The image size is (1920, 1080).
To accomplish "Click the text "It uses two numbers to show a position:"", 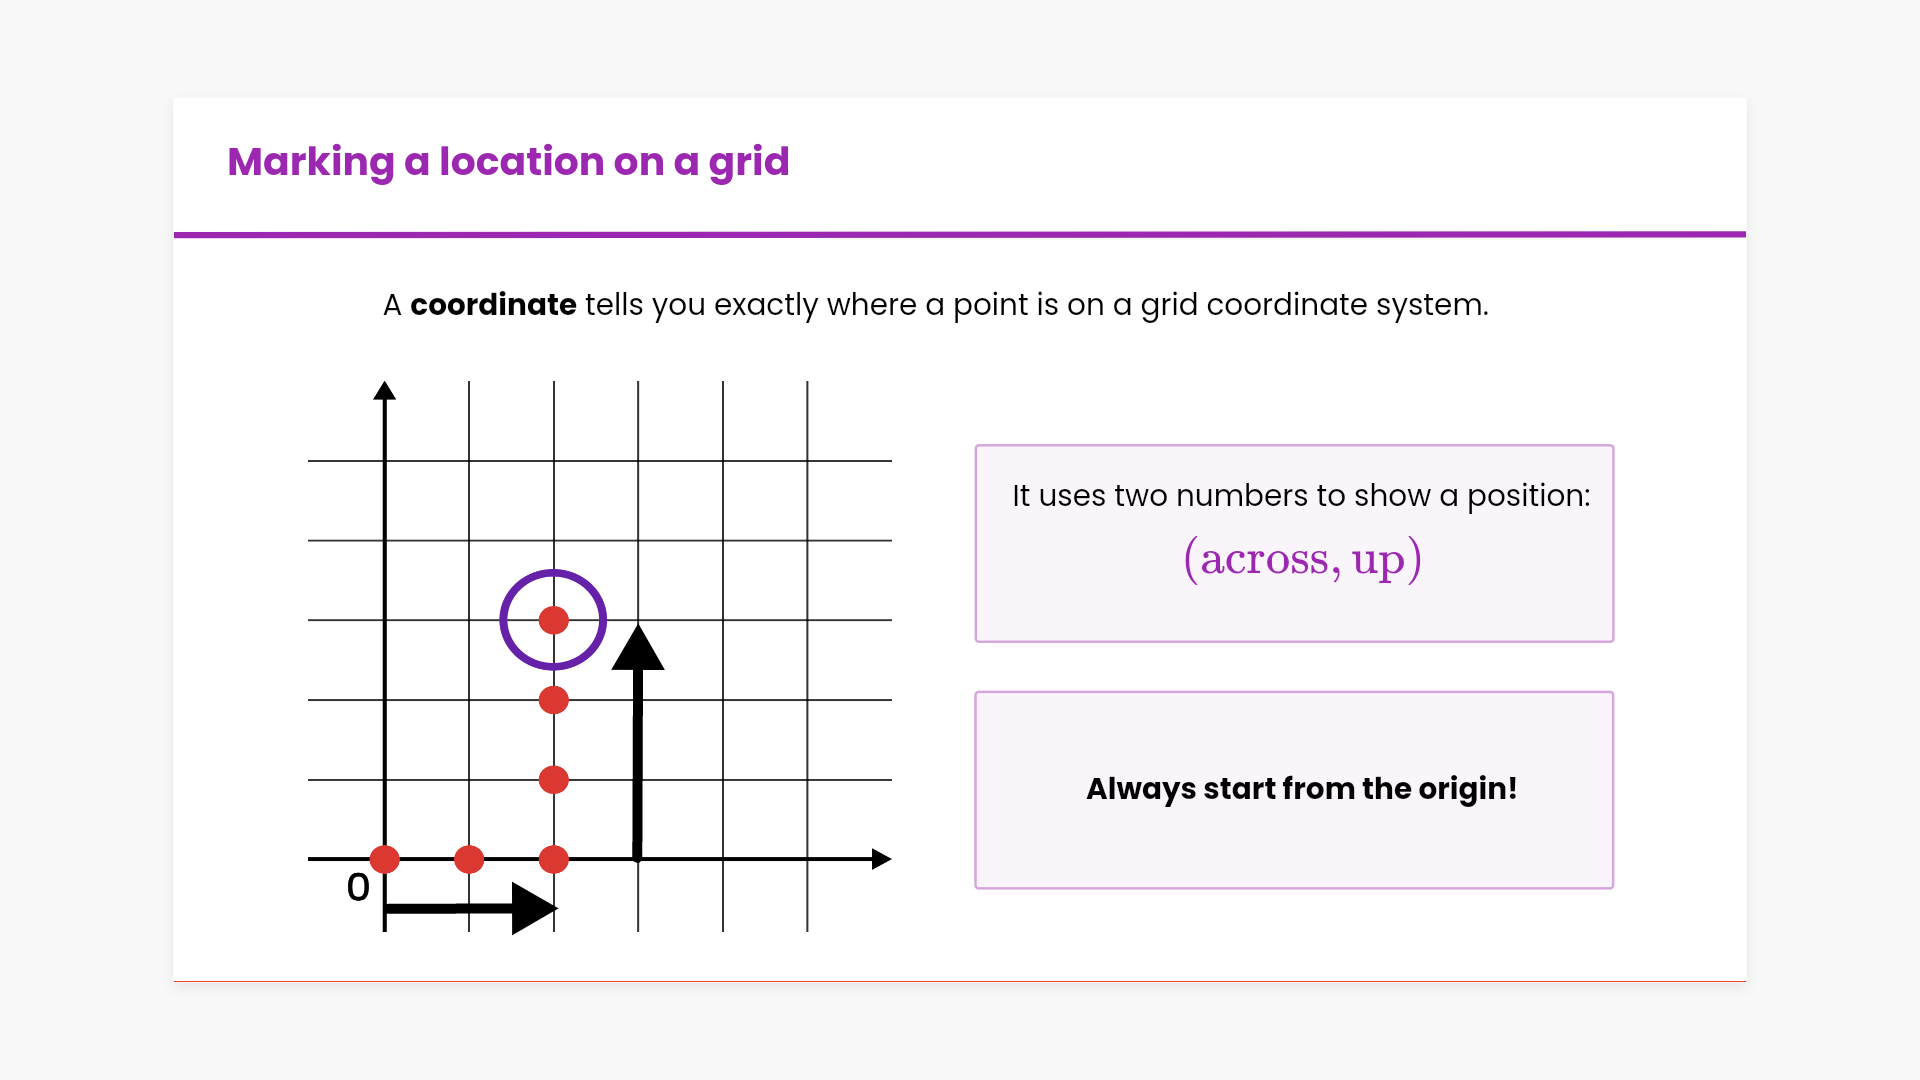I will tap(1301, 496).
